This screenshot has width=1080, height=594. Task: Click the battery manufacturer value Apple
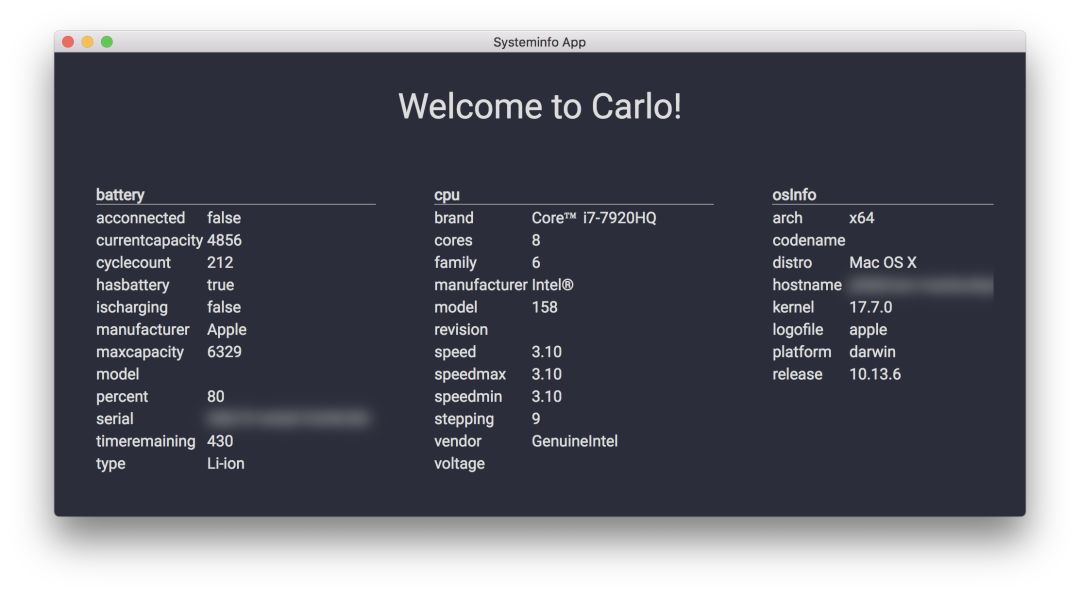(227, 330)
